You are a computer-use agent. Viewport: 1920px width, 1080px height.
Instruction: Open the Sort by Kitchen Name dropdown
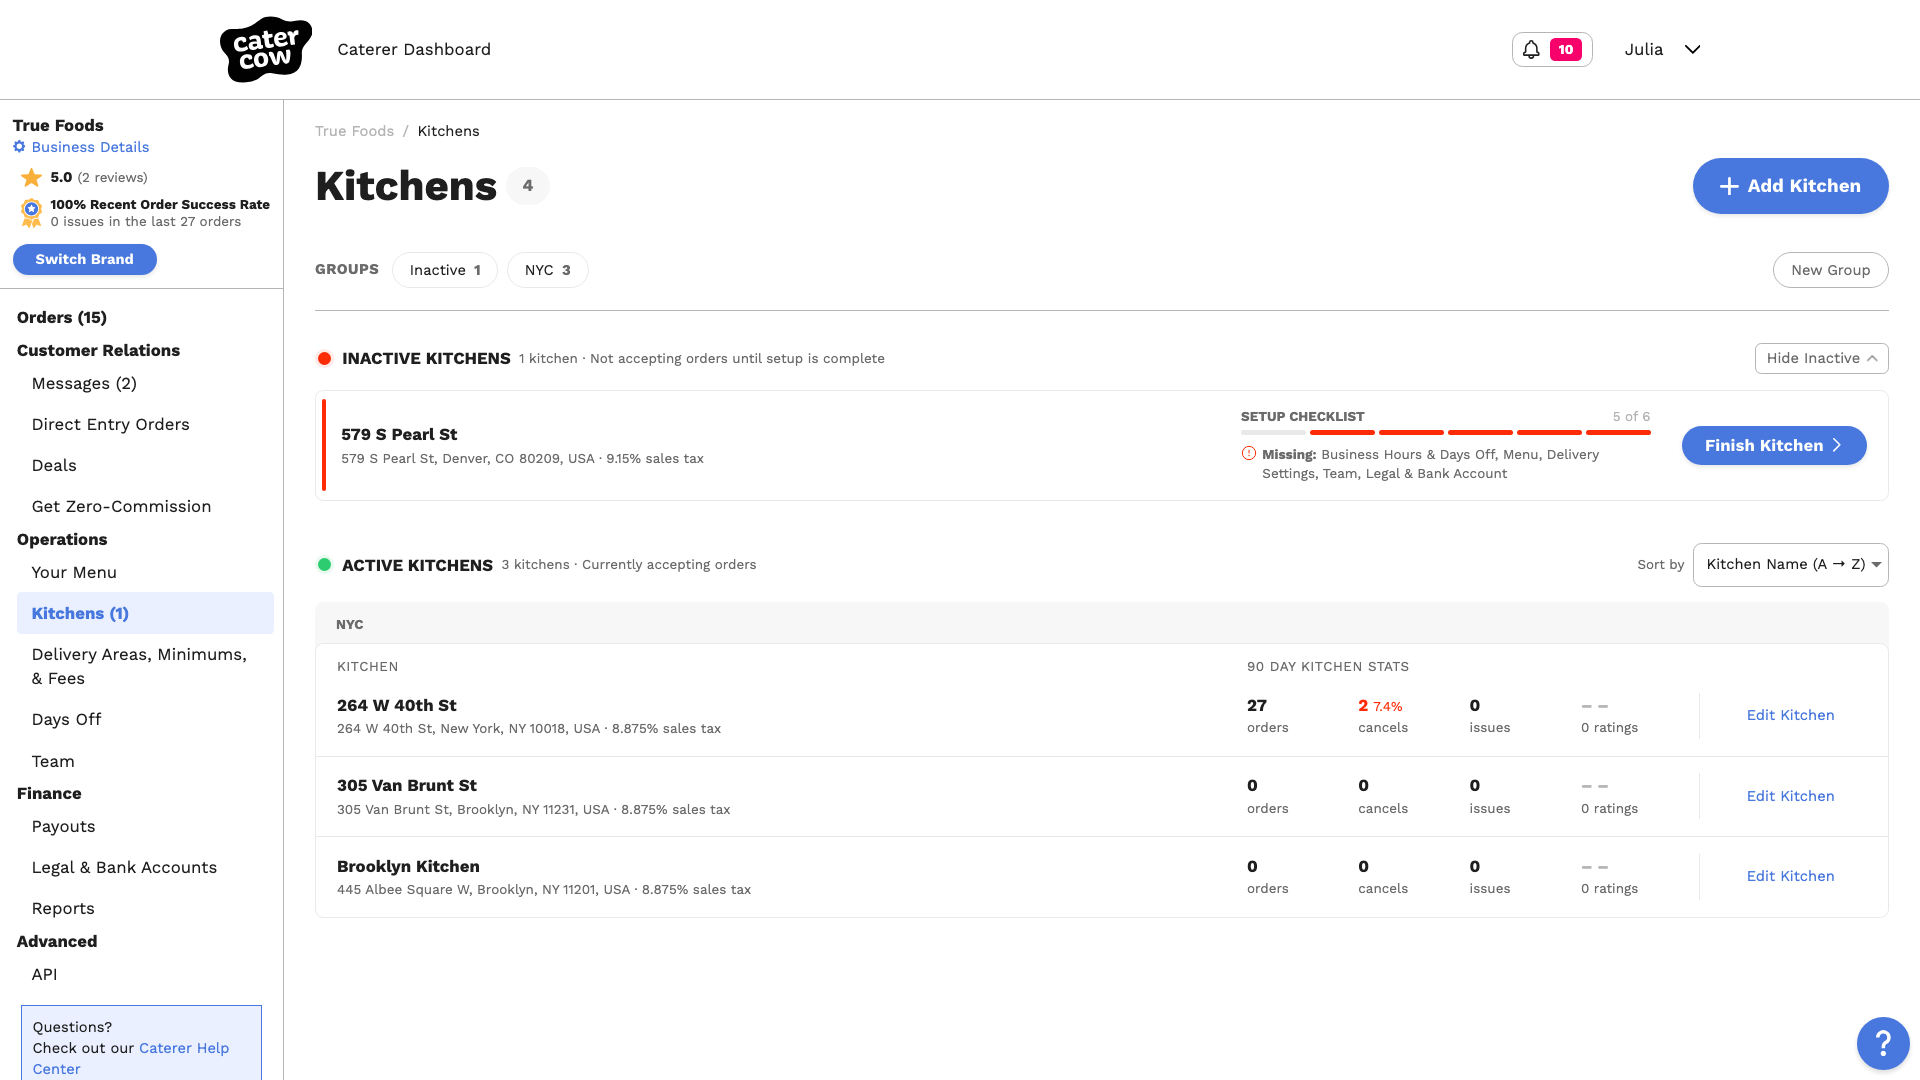coord(1790,565)
